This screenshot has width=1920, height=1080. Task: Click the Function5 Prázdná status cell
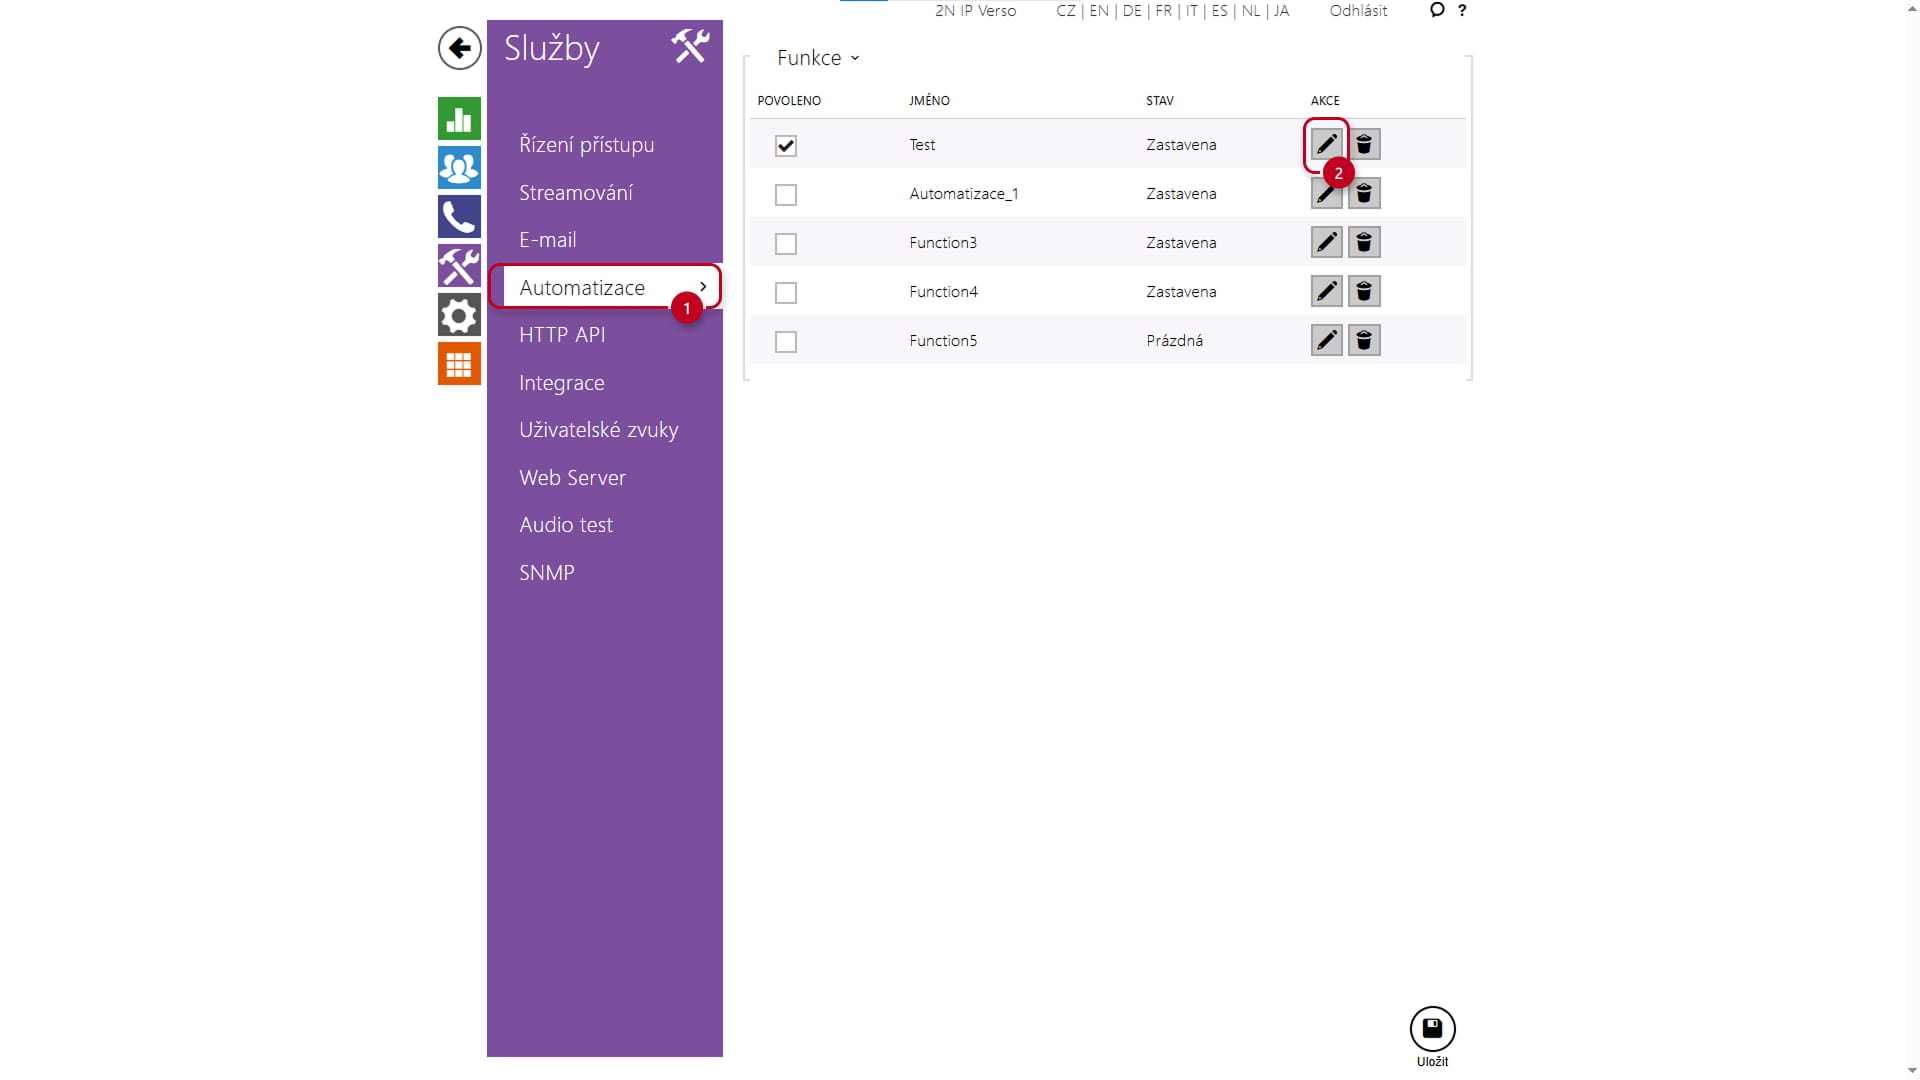pyautogui.click(x=1174, y=341)
